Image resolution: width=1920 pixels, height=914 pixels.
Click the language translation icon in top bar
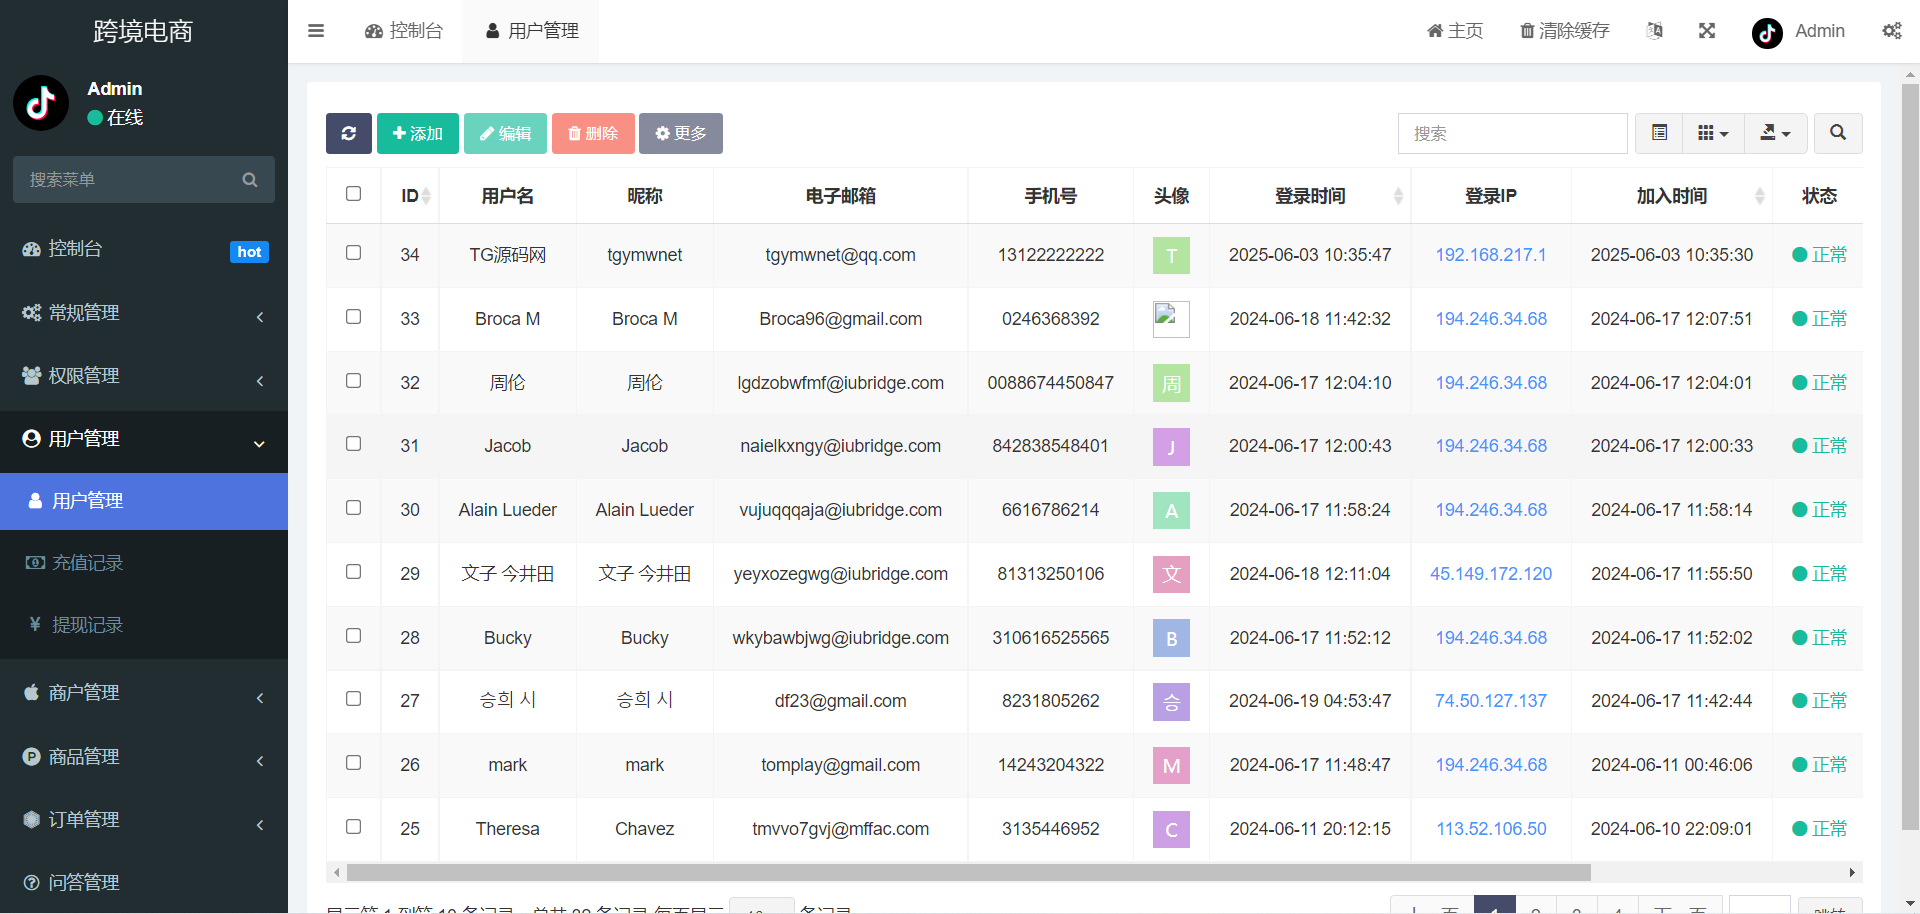coord(1655,31)
